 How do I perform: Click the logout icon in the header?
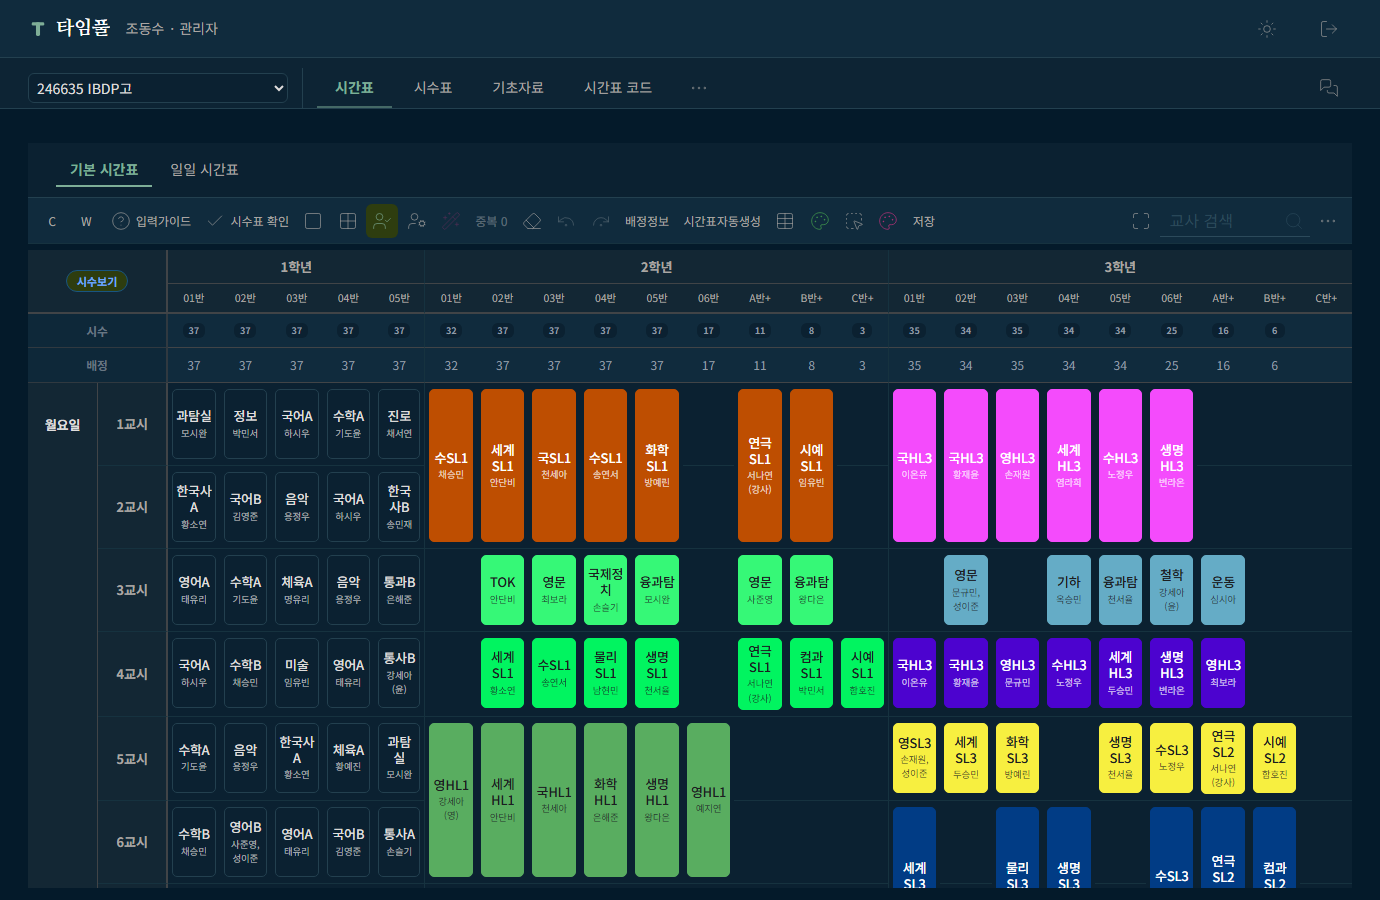click(x=1329, y=29)
